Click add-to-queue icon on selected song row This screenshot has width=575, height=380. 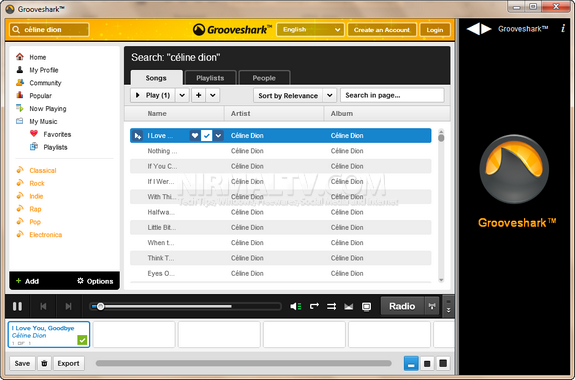[x=138, y=136]
